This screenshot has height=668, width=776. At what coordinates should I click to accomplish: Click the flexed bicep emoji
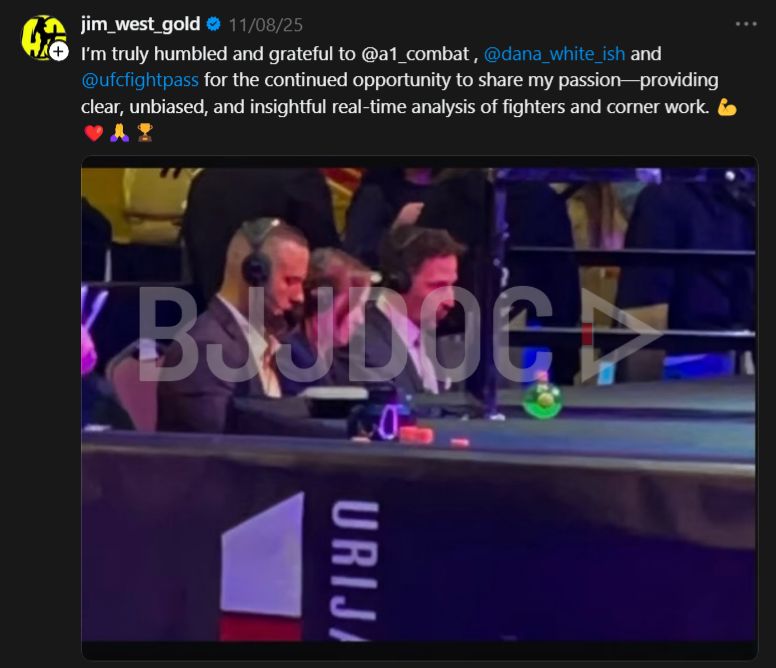point(727,107)
